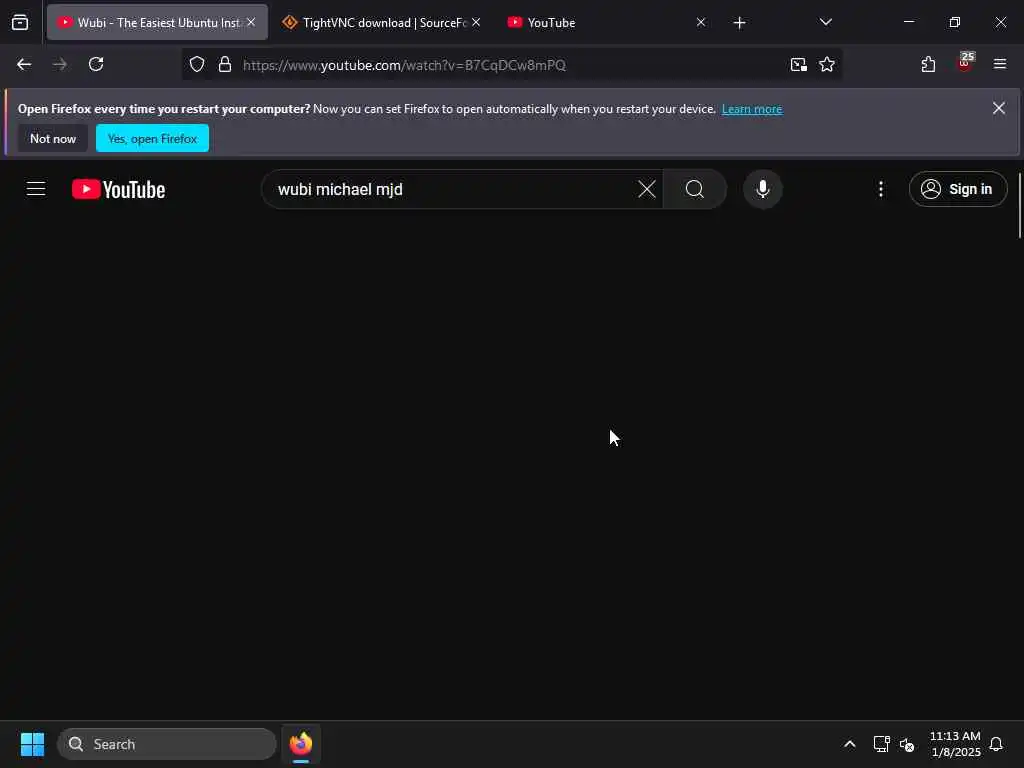Image resolution: width=1024 pixels, height=768 pixels.
Task: Follow the Learn more link
Action: [752, 109]
